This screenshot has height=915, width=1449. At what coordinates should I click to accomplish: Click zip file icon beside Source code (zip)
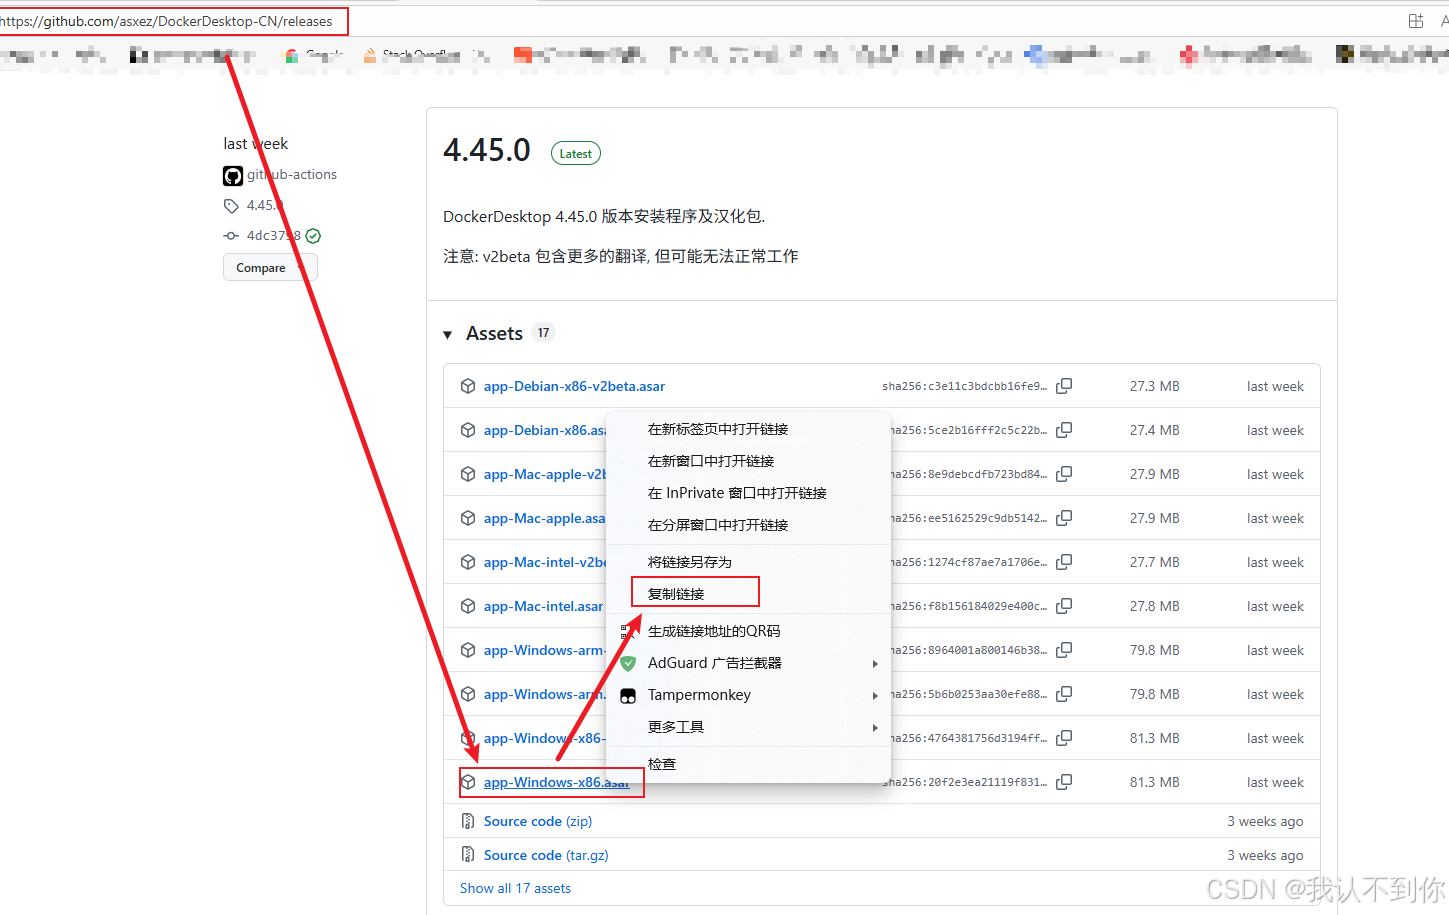[x=468, y=821]
